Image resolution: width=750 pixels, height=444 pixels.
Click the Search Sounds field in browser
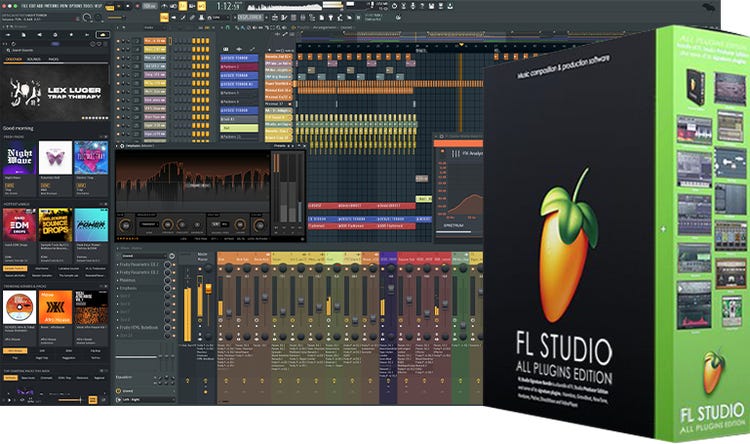click(55, 50)
